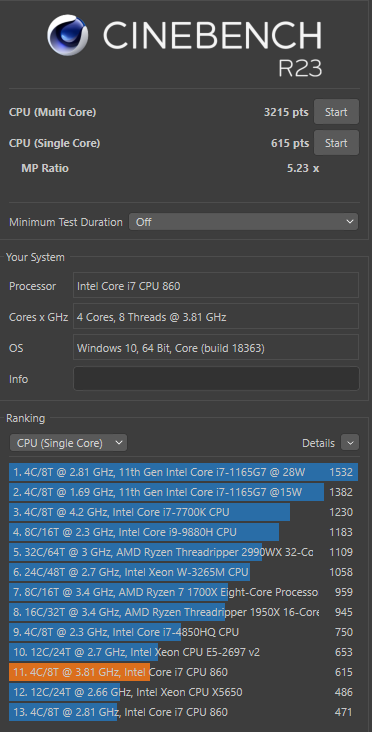Select ranking row 2 i7-1165G7 @15W
Viewport: 372px width, 732px height.
click(183, 492)
